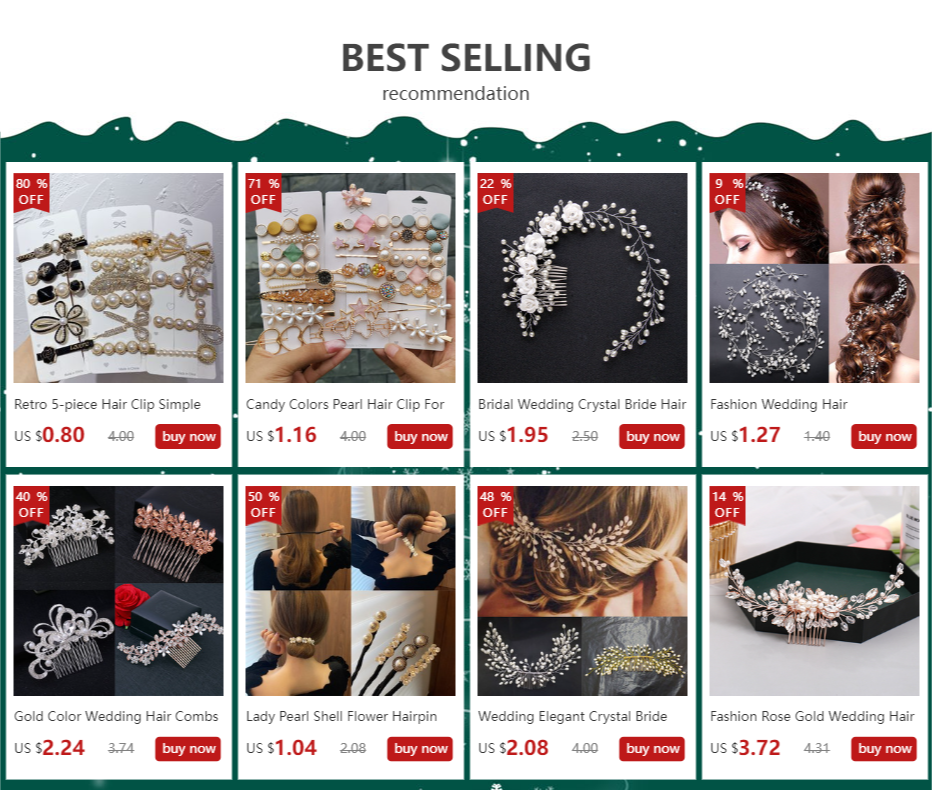The width and height of the screenshot is (932, 790).
Task: Open the Retro 5-piece Hair Clip product image
Action: pos(118,278)
